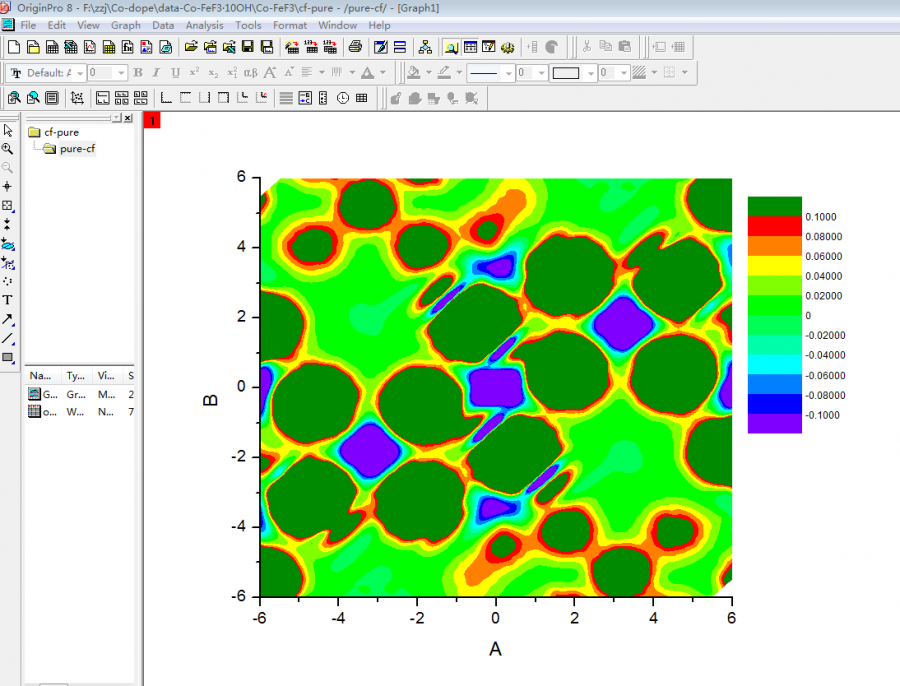Screen dimensions: 900x686
Task: Select the pure-cf folder in Project Explorer
Action: pyautogui.click(x=76, y=149)
